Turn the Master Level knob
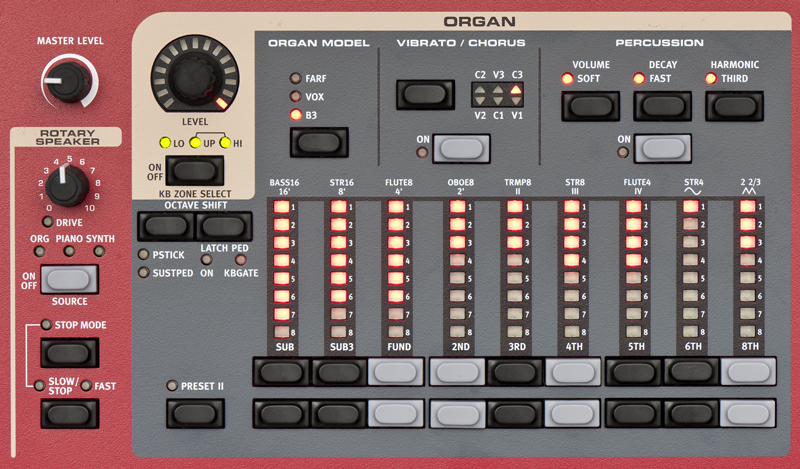 click(x=67, y=82)
